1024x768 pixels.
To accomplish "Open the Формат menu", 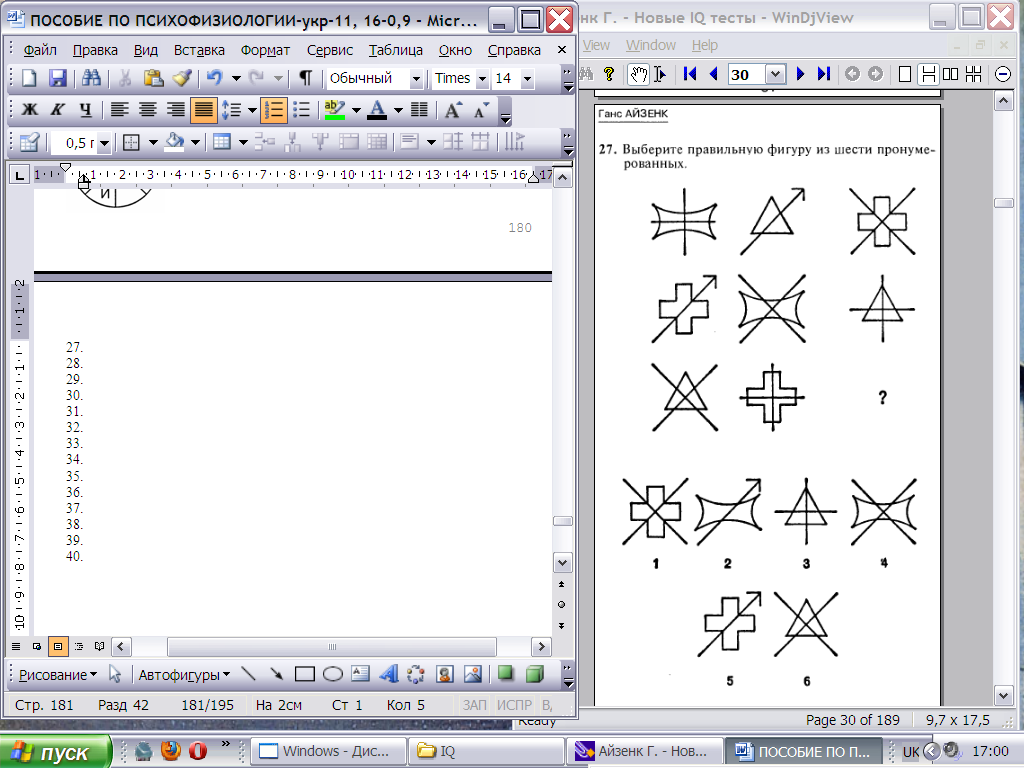I will pos(265,50).
